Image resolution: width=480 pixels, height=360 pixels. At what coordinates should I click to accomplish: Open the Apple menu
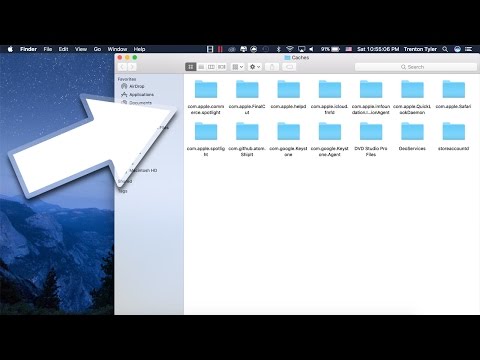click(10, 49)
